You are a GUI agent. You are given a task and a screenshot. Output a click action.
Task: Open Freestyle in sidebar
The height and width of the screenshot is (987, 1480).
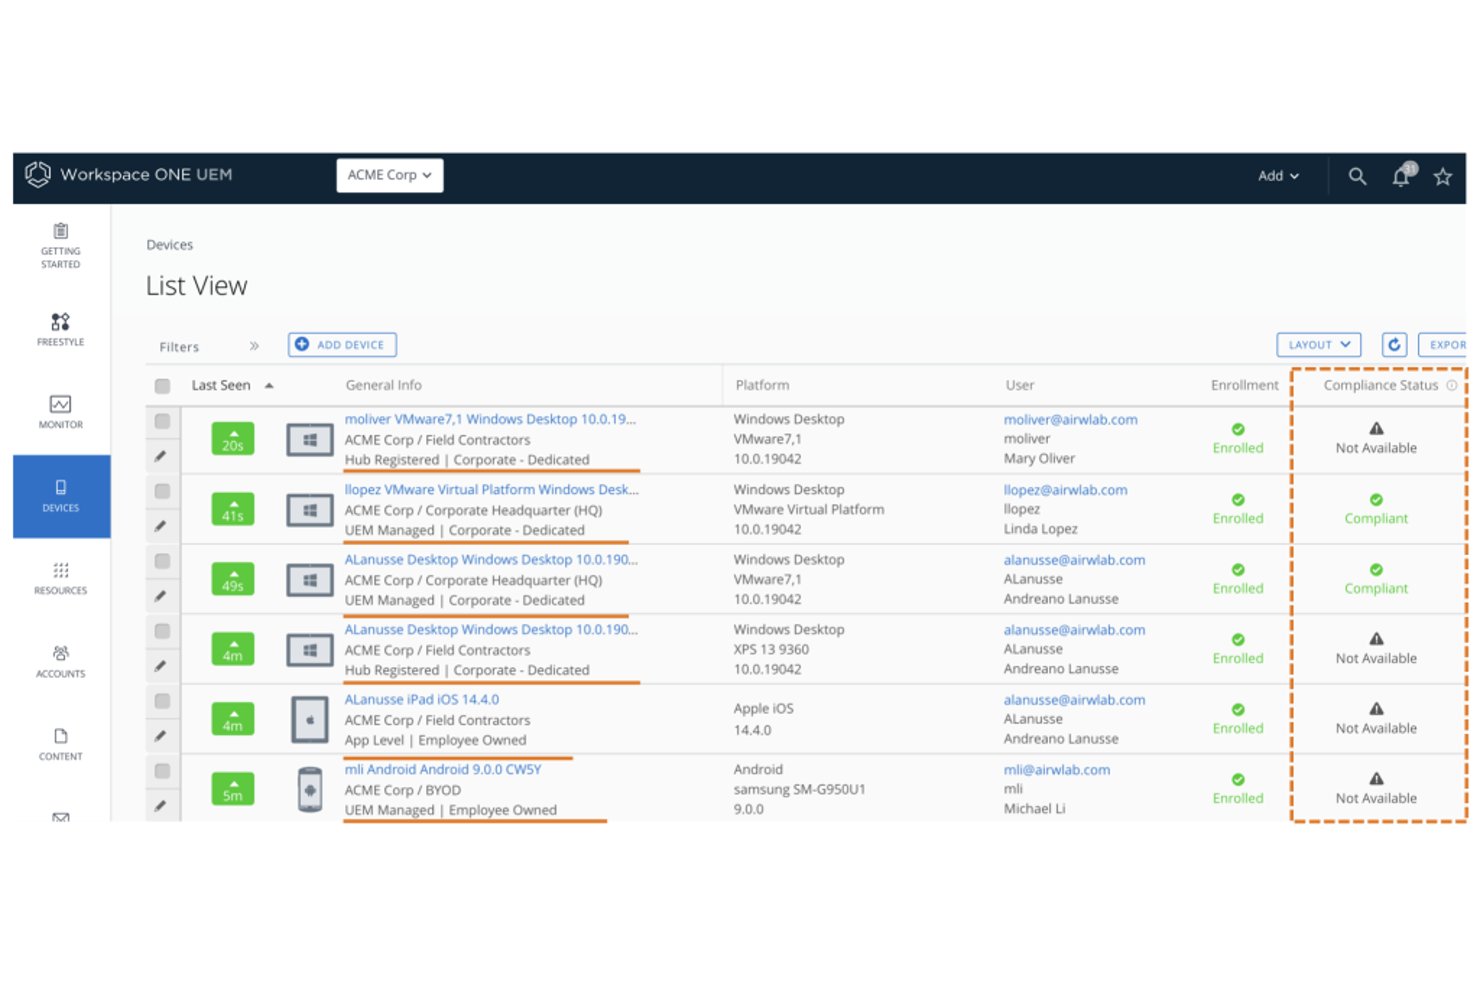(61, 329)
